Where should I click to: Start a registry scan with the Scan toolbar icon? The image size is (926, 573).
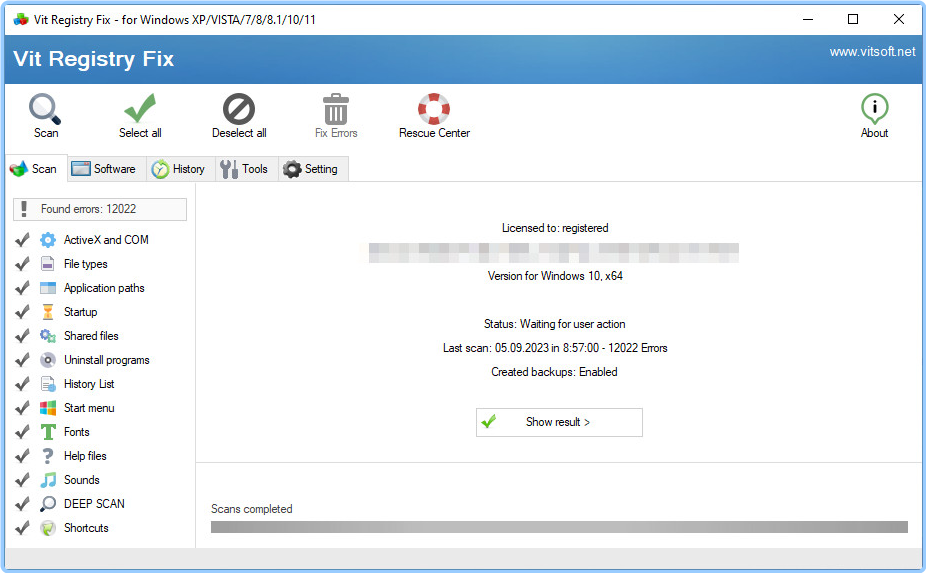pyautogui.click(x=45, y=109)
